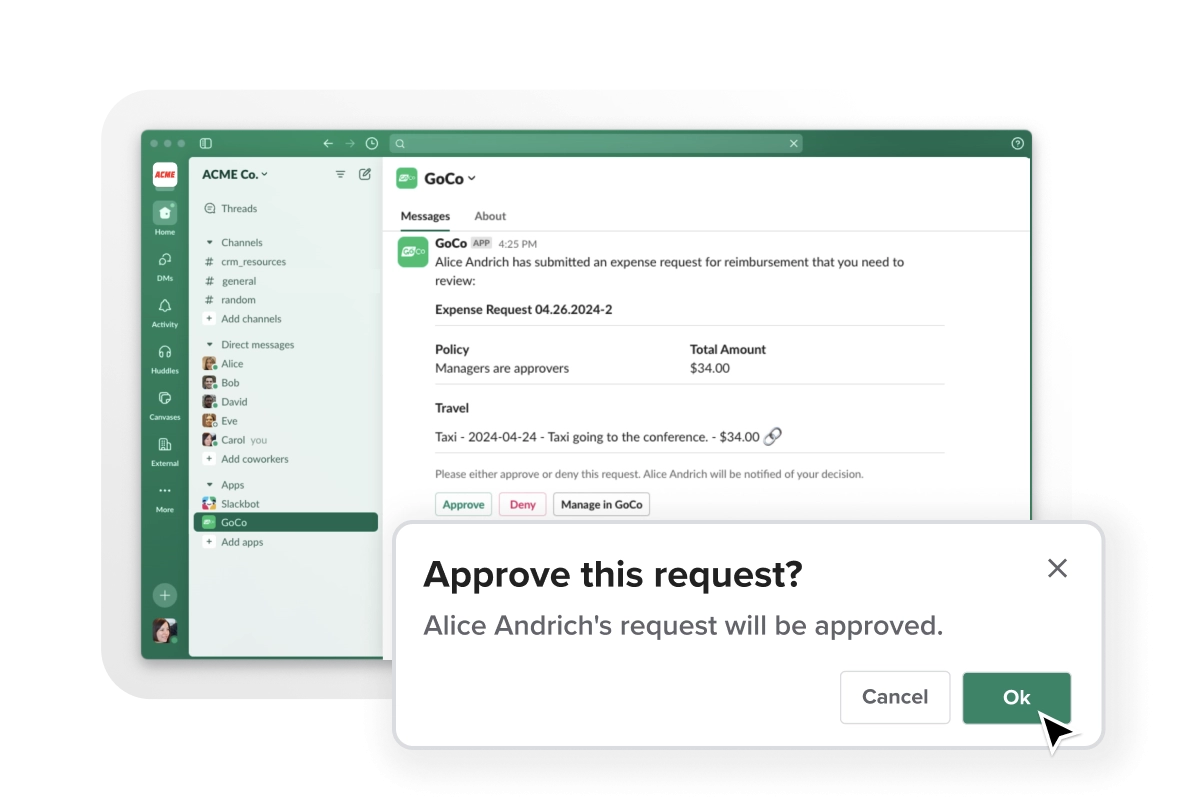Click in the top search field
Viewport: 1200px width, 800px height.
click(595, 144)
